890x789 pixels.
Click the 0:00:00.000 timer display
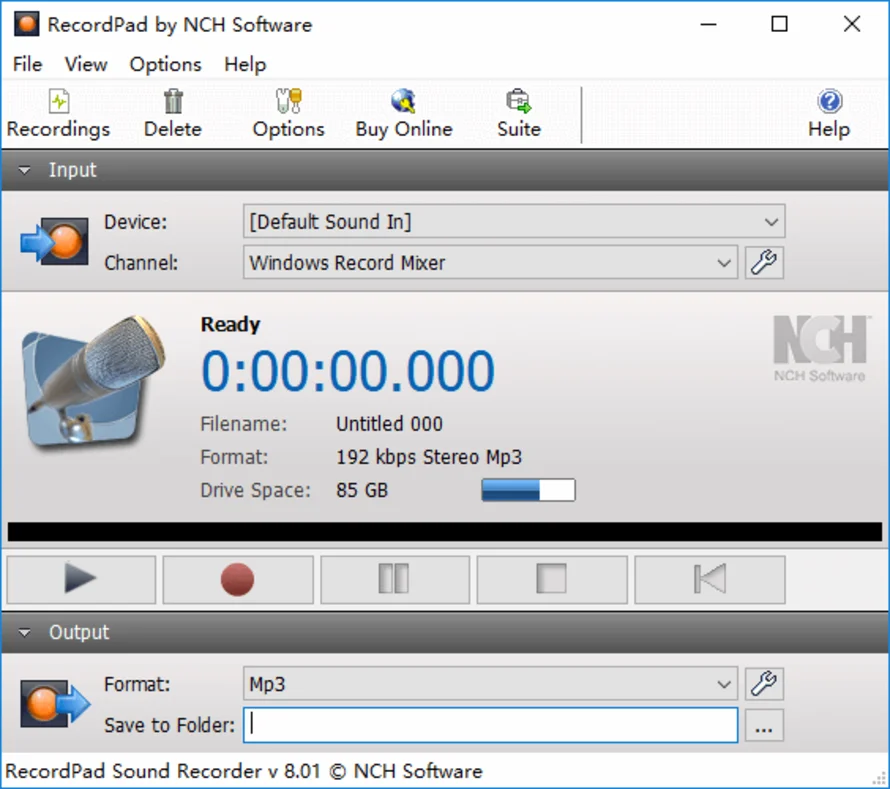(348, 371)
